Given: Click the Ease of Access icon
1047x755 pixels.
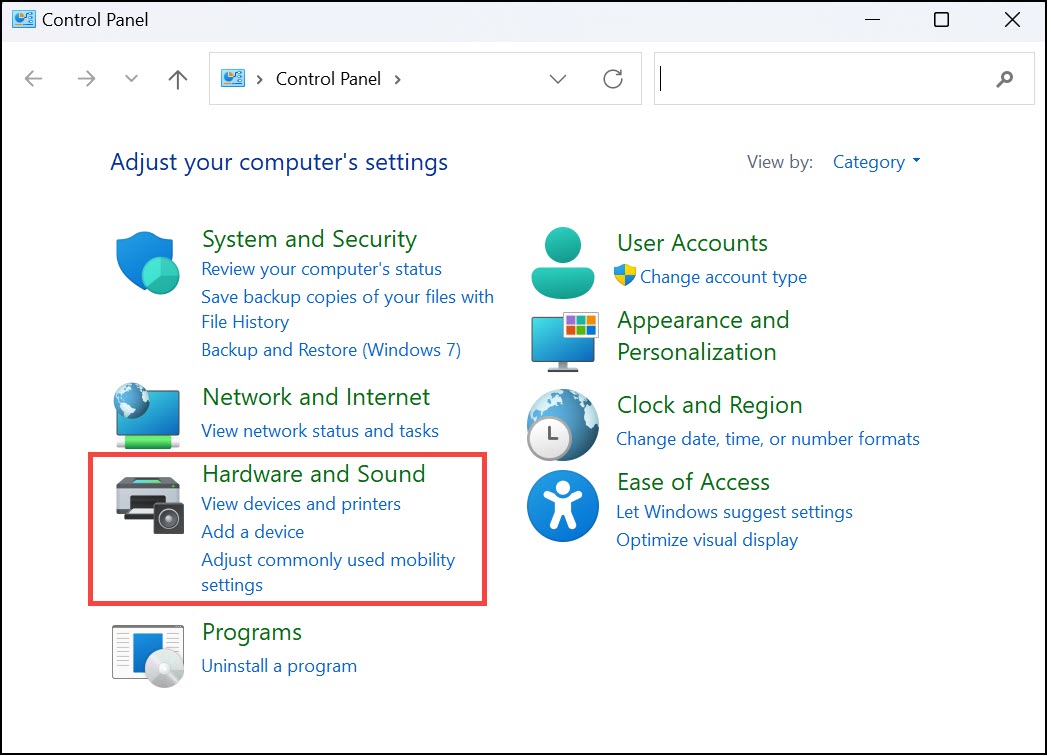Looking at the screenshot, I should pyautogui.click(x=562, y=504).
